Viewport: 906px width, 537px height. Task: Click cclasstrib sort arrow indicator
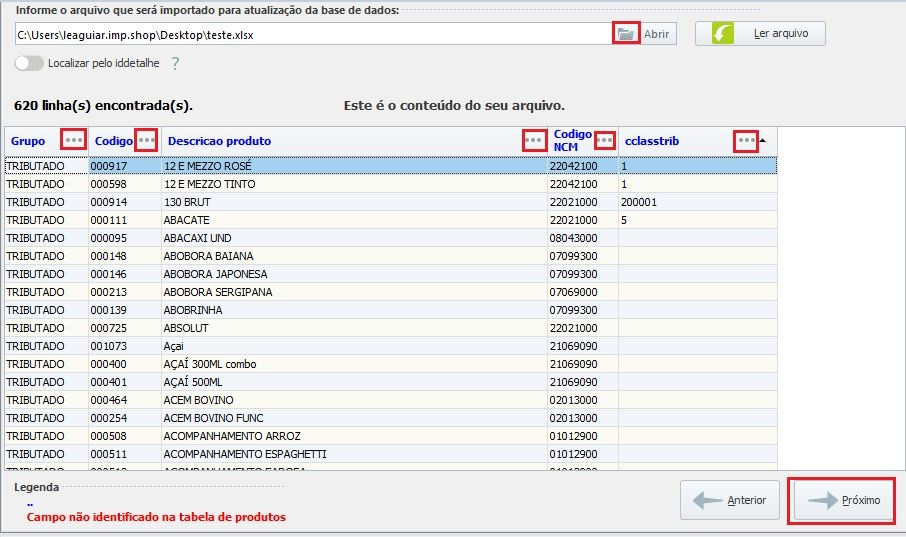pos(763,140)
